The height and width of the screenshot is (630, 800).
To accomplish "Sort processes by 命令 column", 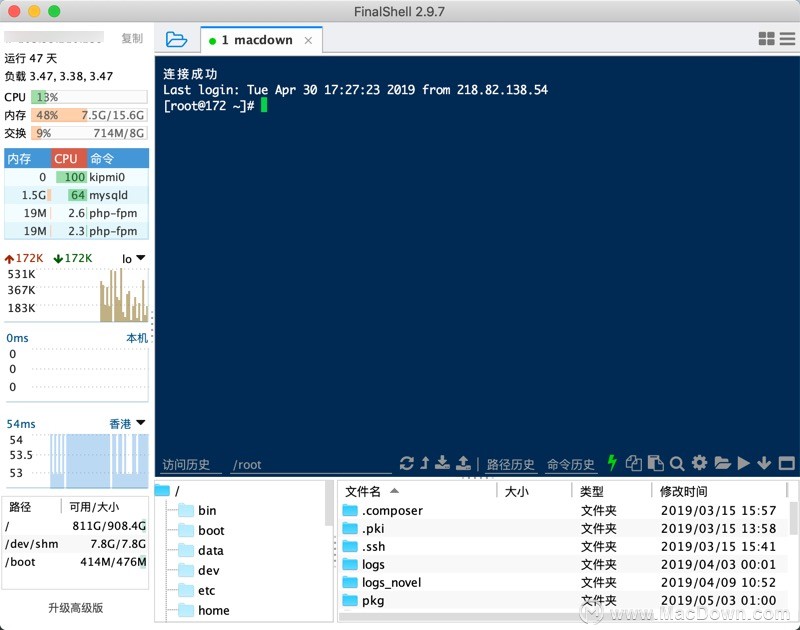I will pos(118,159).
